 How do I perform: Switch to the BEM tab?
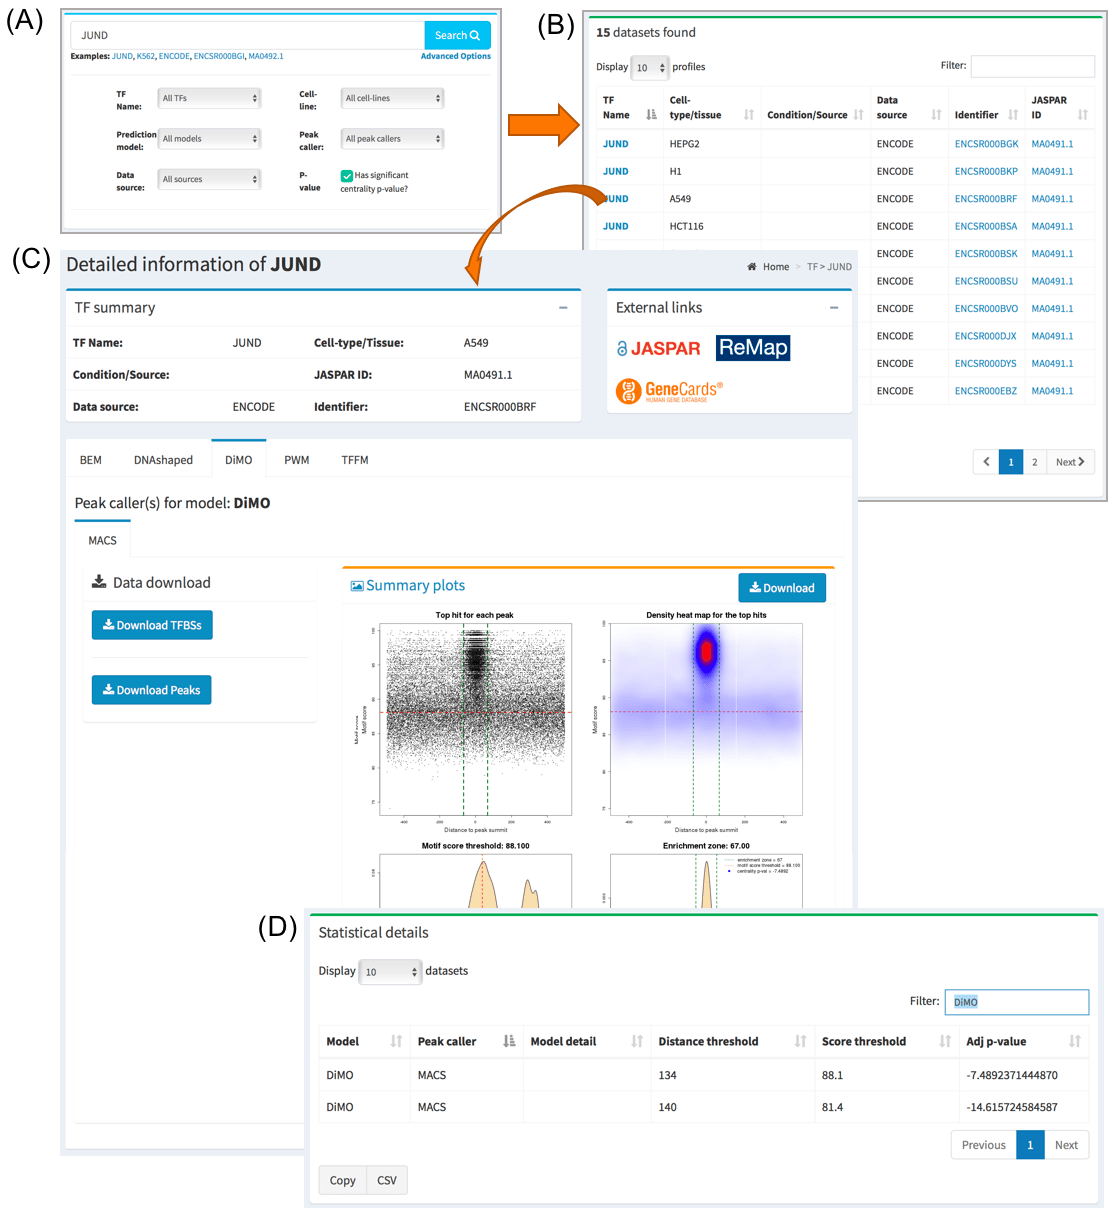[91, 460]
